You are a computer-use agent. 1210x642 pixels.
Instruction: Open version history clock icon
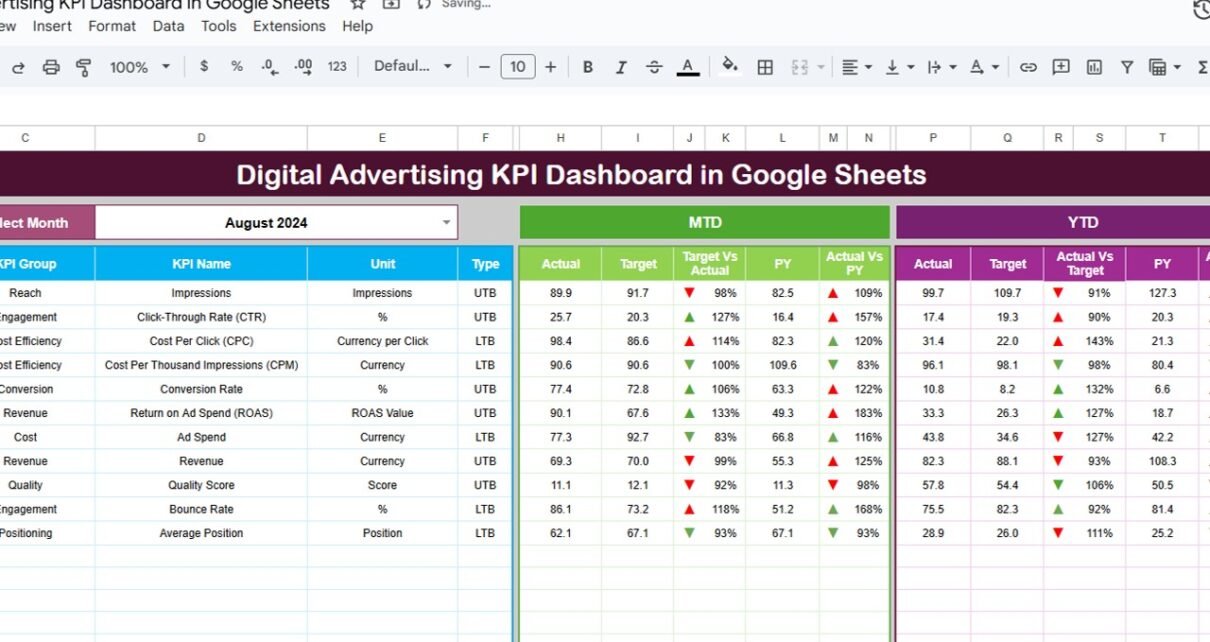1202,9
